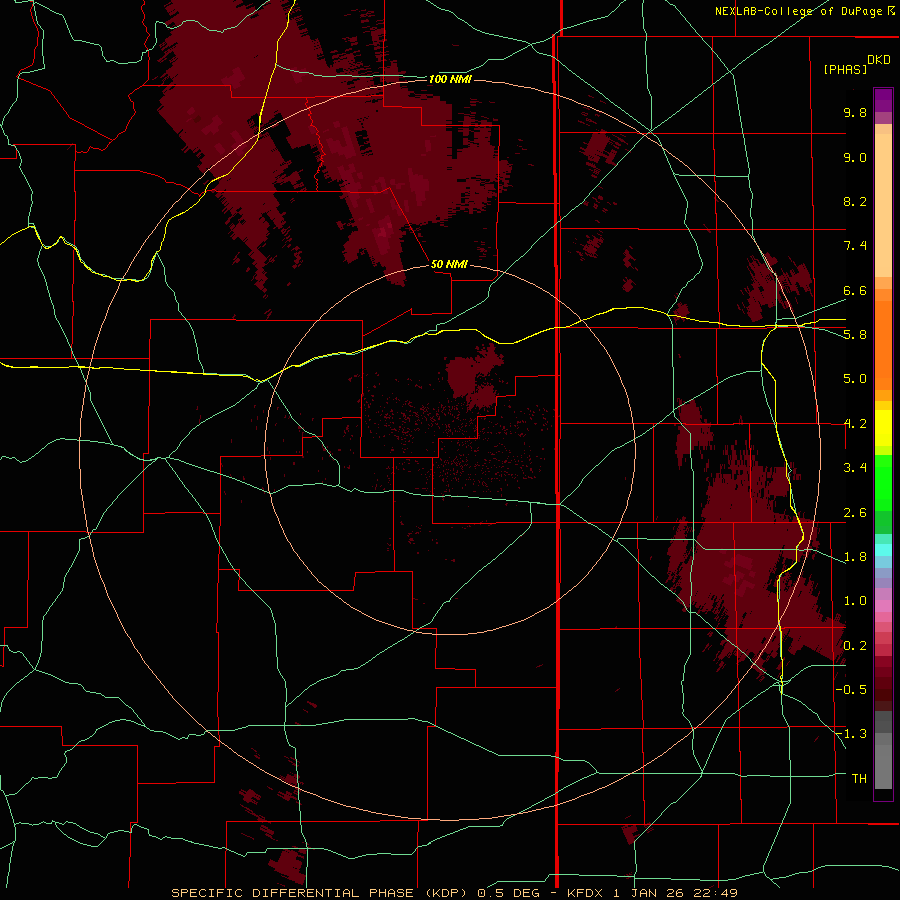Select the 3.4 scale value
The width and height of the screenshot is (900, 900).
tap(855, 468)
